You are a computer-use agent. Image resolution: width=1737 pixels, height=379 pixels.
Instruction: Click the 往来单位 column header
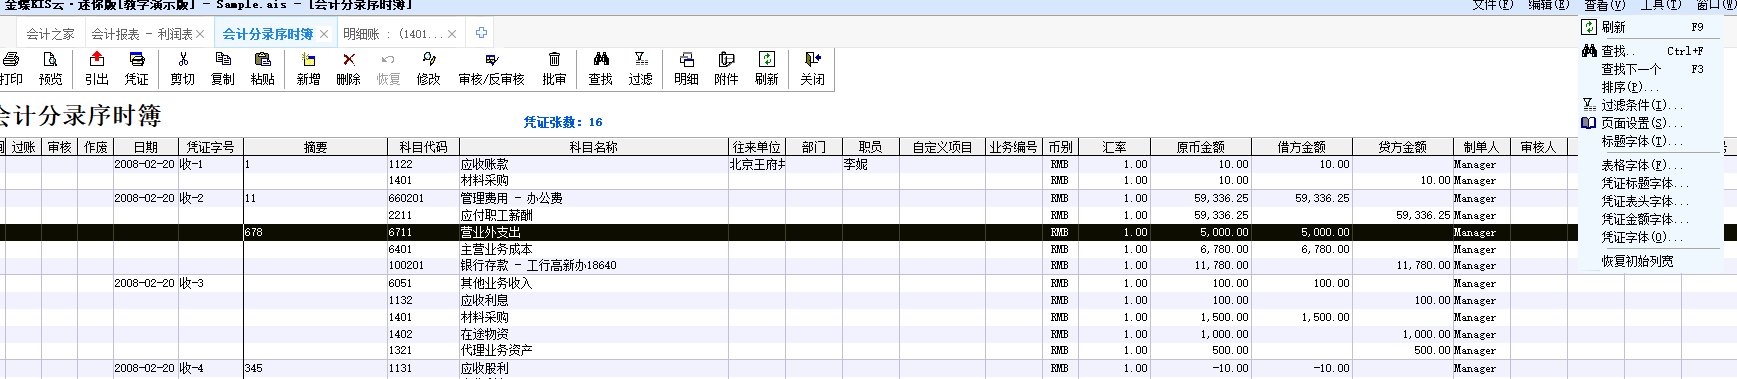pos(756,147)
